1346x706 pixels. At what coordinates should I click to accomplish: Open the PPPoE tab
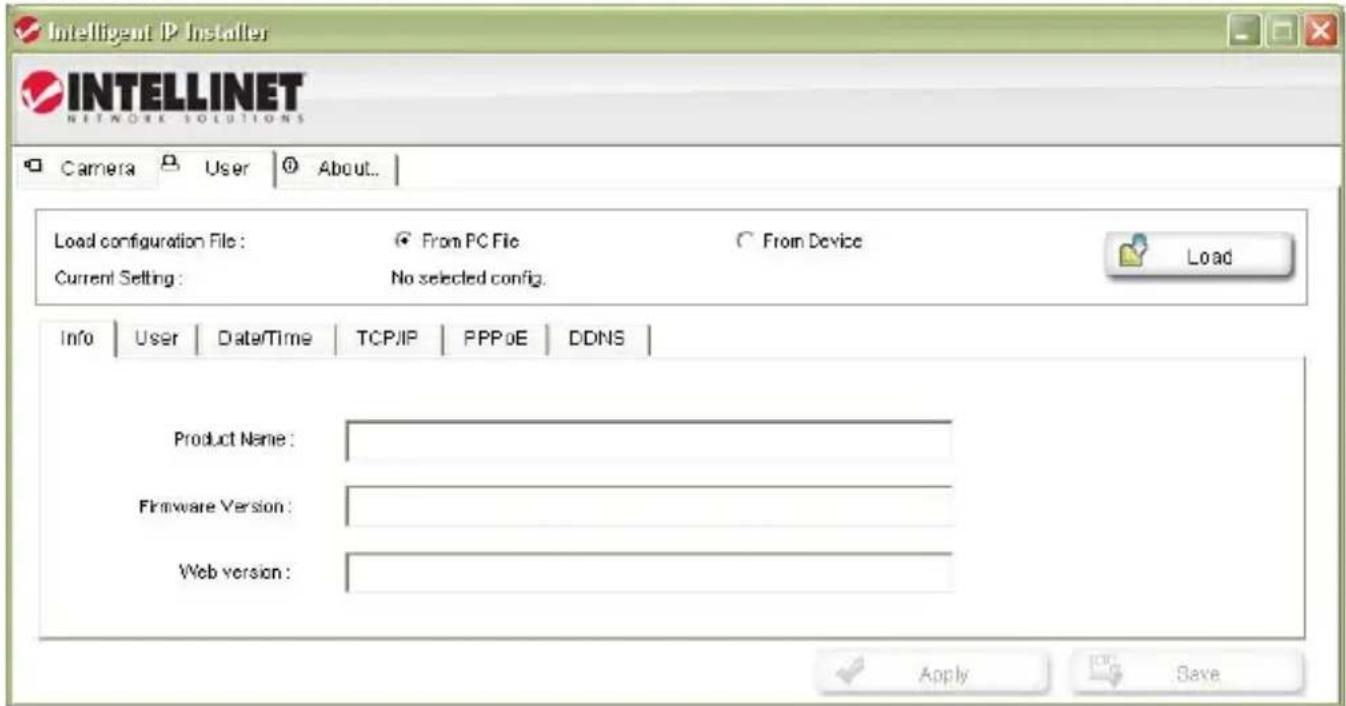coord(494,338)
